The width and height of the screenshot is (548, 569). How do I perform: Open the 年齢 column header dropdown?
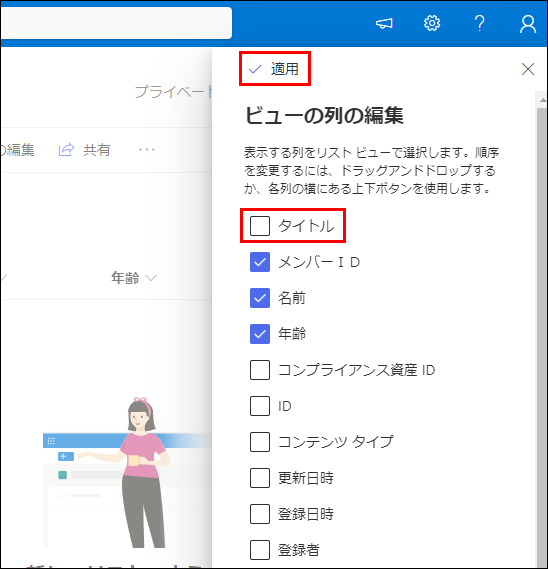tap(134, 278)
